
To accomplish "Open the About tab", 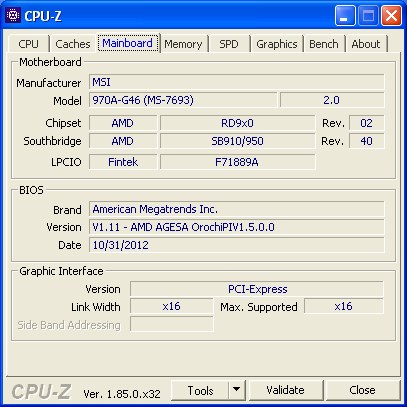I will click(x=366, y=44).
